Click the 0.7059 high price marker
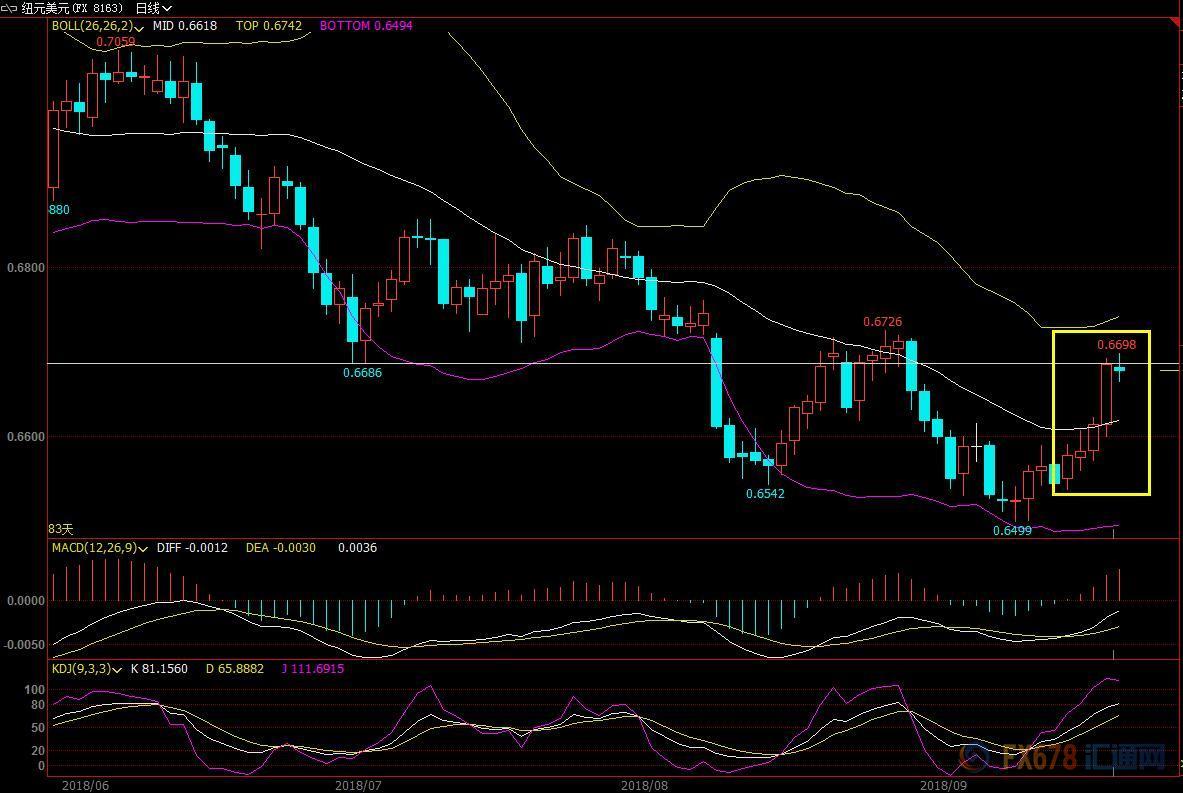This screenshot has height=793, width=1183. (x=116, y=42)
